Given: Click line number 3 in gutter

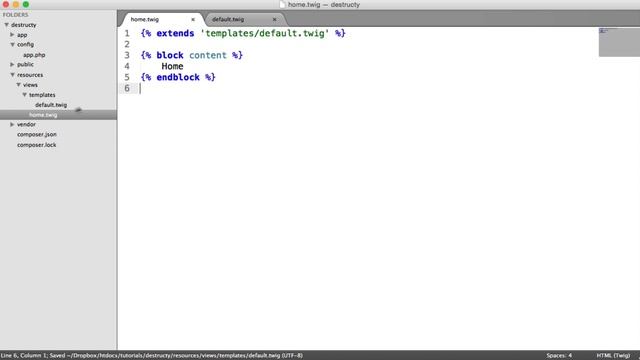Looking at the screenshot, I should click(127, 55).
